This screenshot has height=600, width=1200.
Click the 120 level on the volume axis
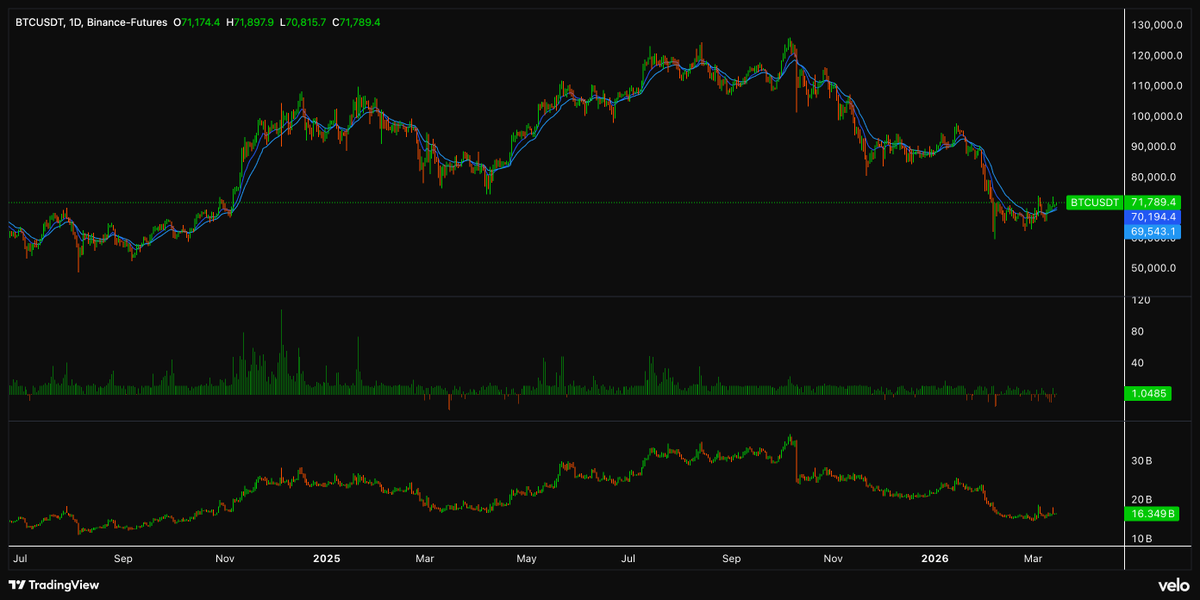click(1141, 300)
